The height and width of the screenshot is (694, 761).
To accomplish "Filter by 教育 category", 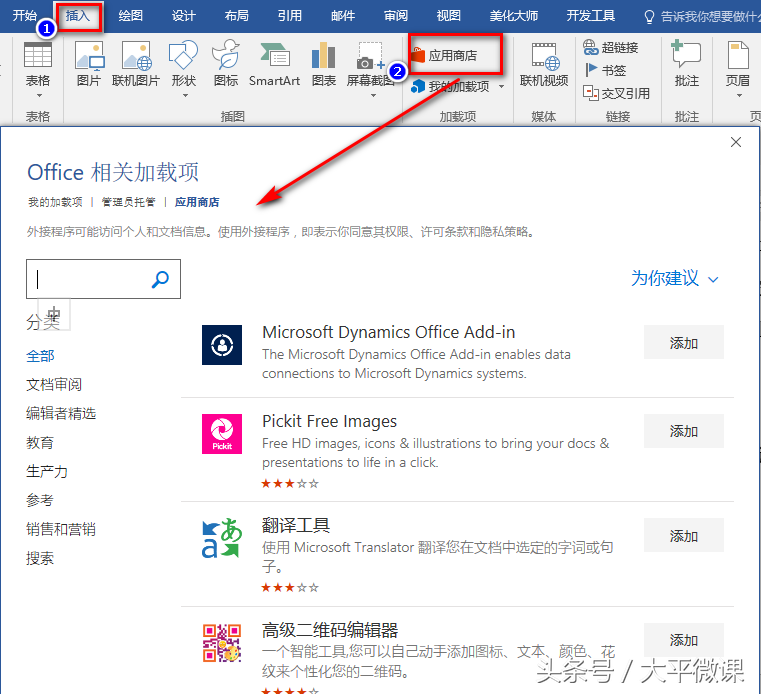I will coord(40,443).
